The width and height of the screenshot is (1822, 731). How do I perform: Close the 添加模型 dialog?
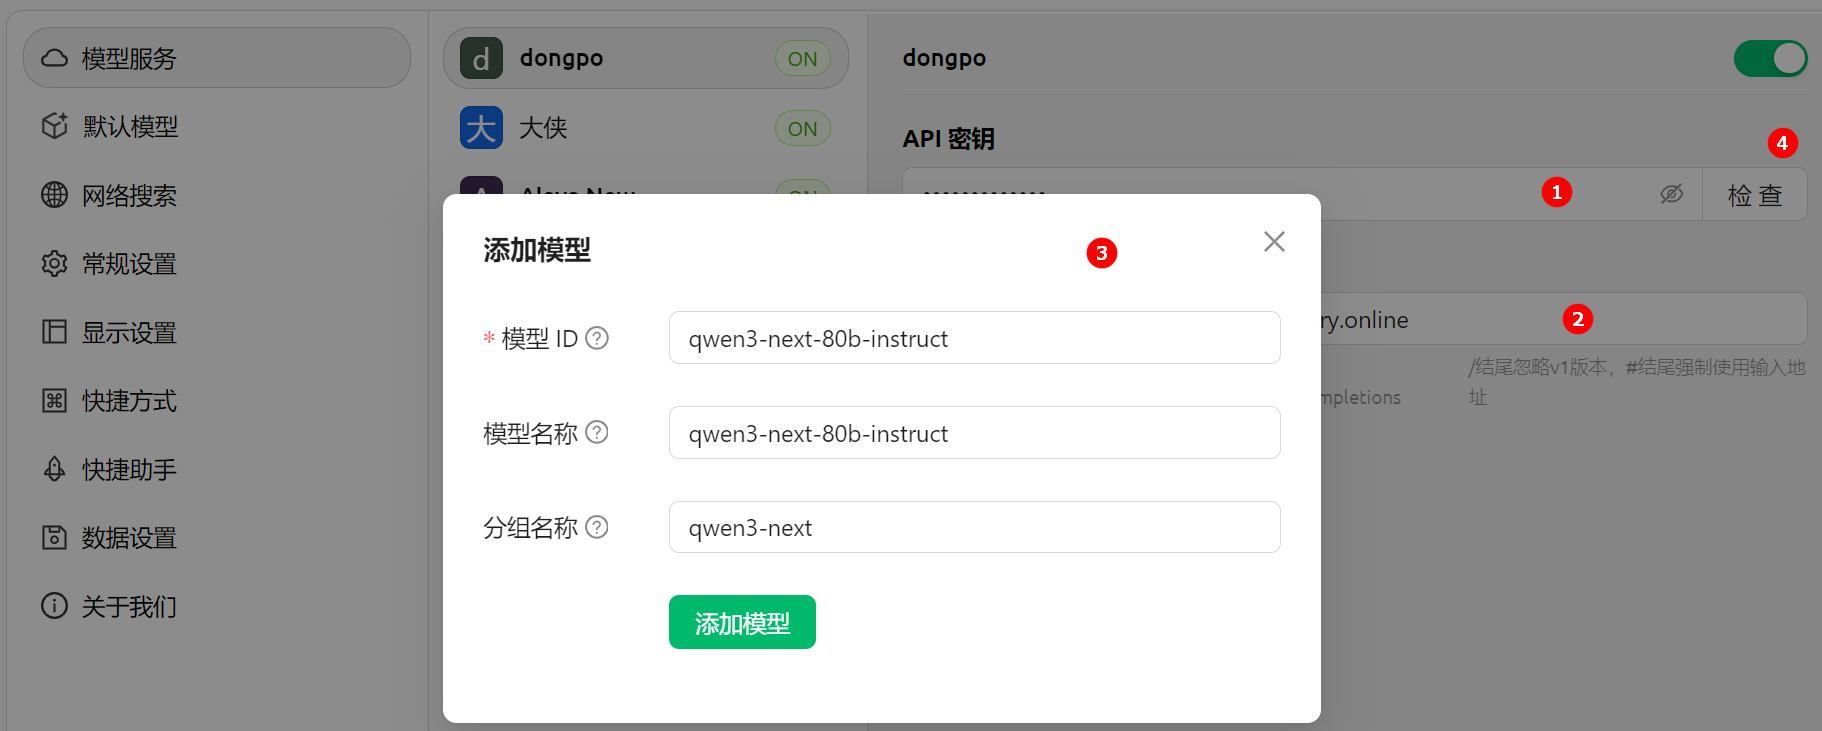click(x=1273, y=241)
